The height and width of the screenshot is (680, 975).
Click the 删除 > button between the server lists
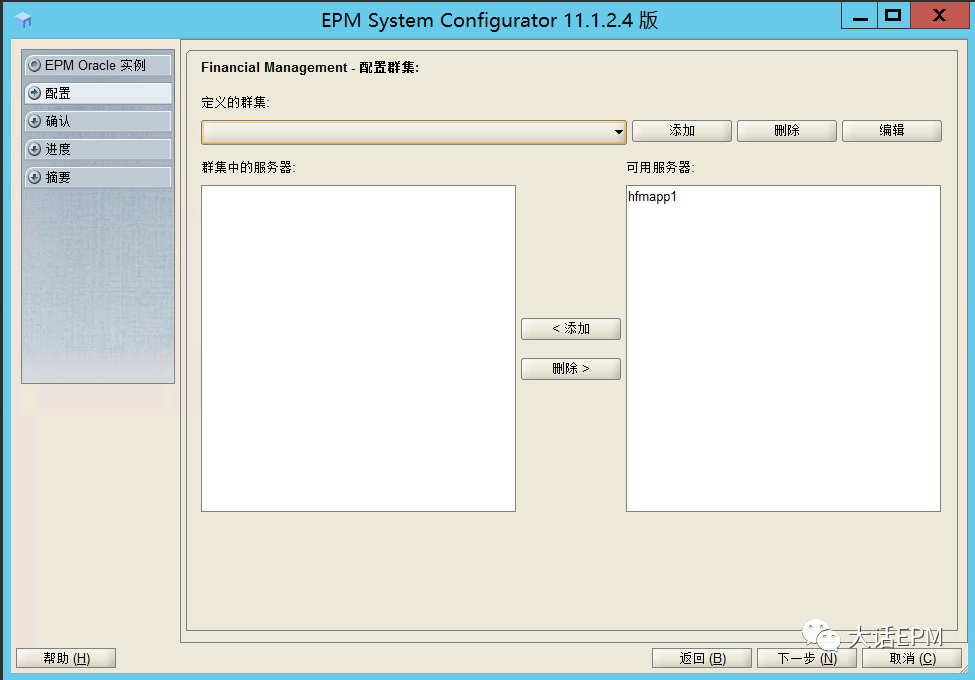[571, 369]
